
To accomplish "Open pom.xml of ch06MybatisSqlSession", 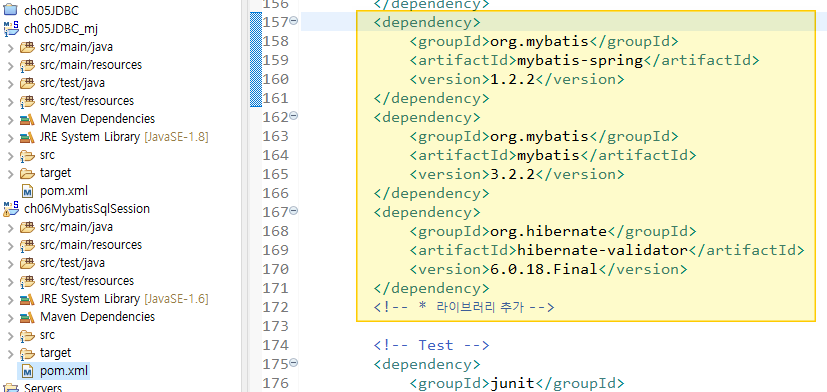I will click(x=64, y=371).
